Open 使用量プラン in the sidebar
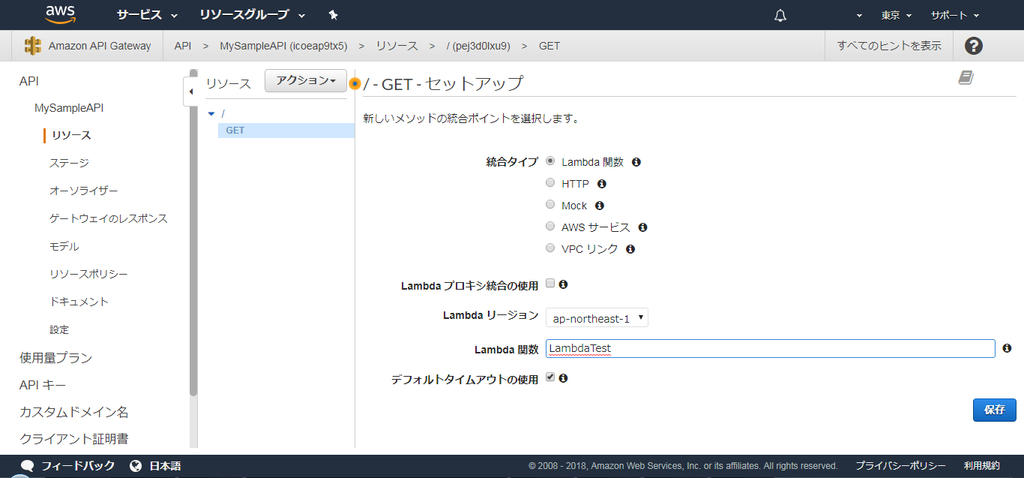 click(56, 358)
